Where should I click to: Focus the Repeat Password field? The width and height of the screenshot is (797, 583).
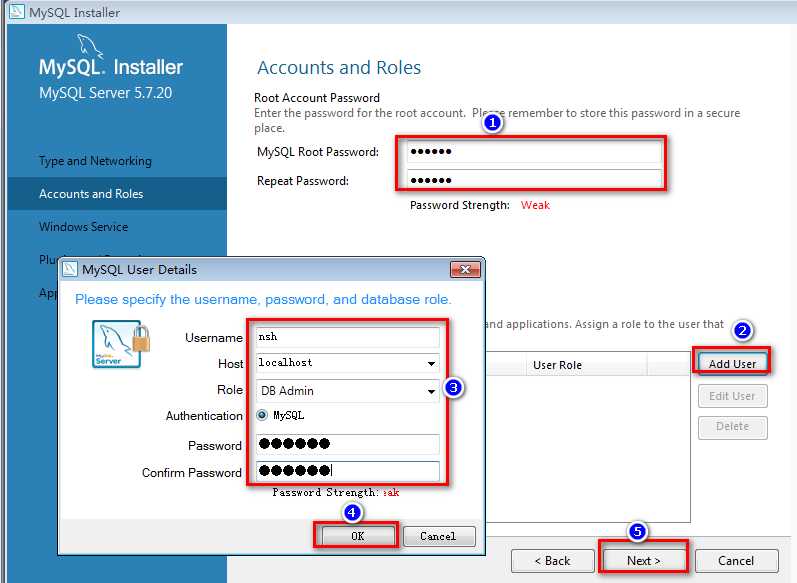point(534,180)
